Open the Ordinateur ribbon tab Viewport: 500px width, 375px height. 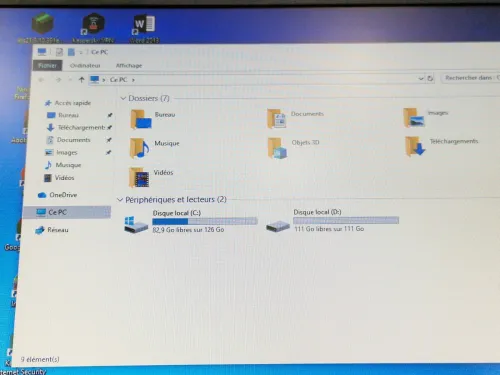[85, 65]
